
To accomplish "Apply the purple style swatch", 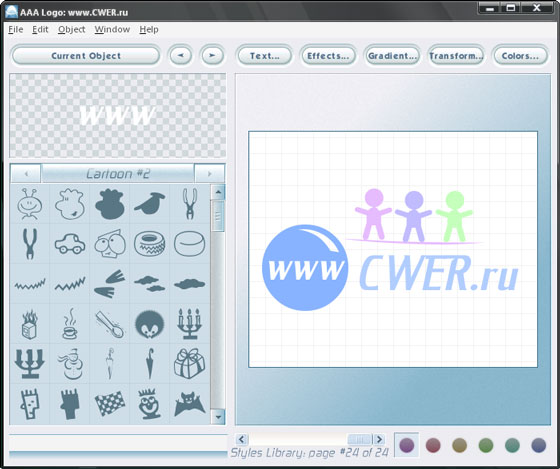I will [x=406, y=445].
